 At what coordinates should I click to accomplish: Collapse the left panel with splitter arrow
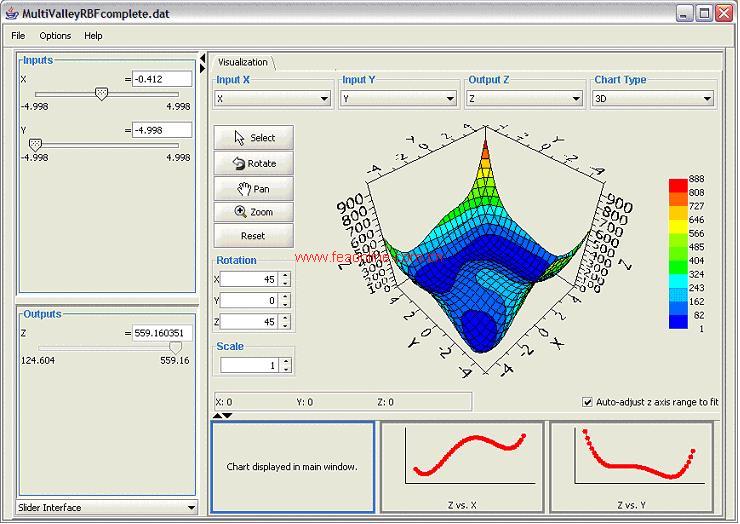203,57
